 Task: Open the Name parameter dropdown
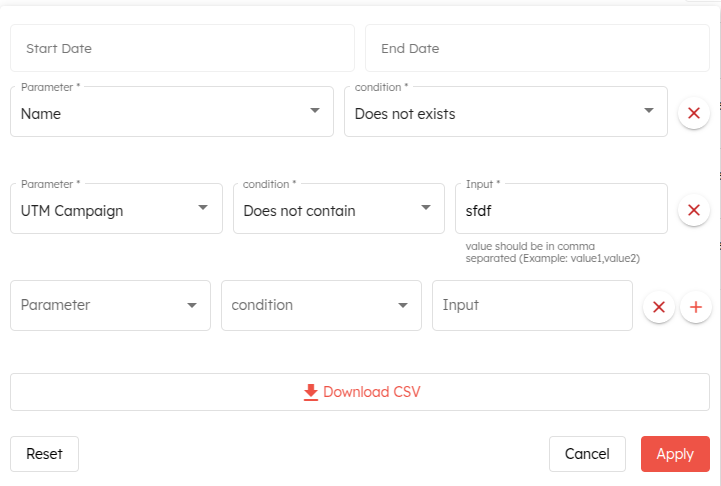pos(171,112)
